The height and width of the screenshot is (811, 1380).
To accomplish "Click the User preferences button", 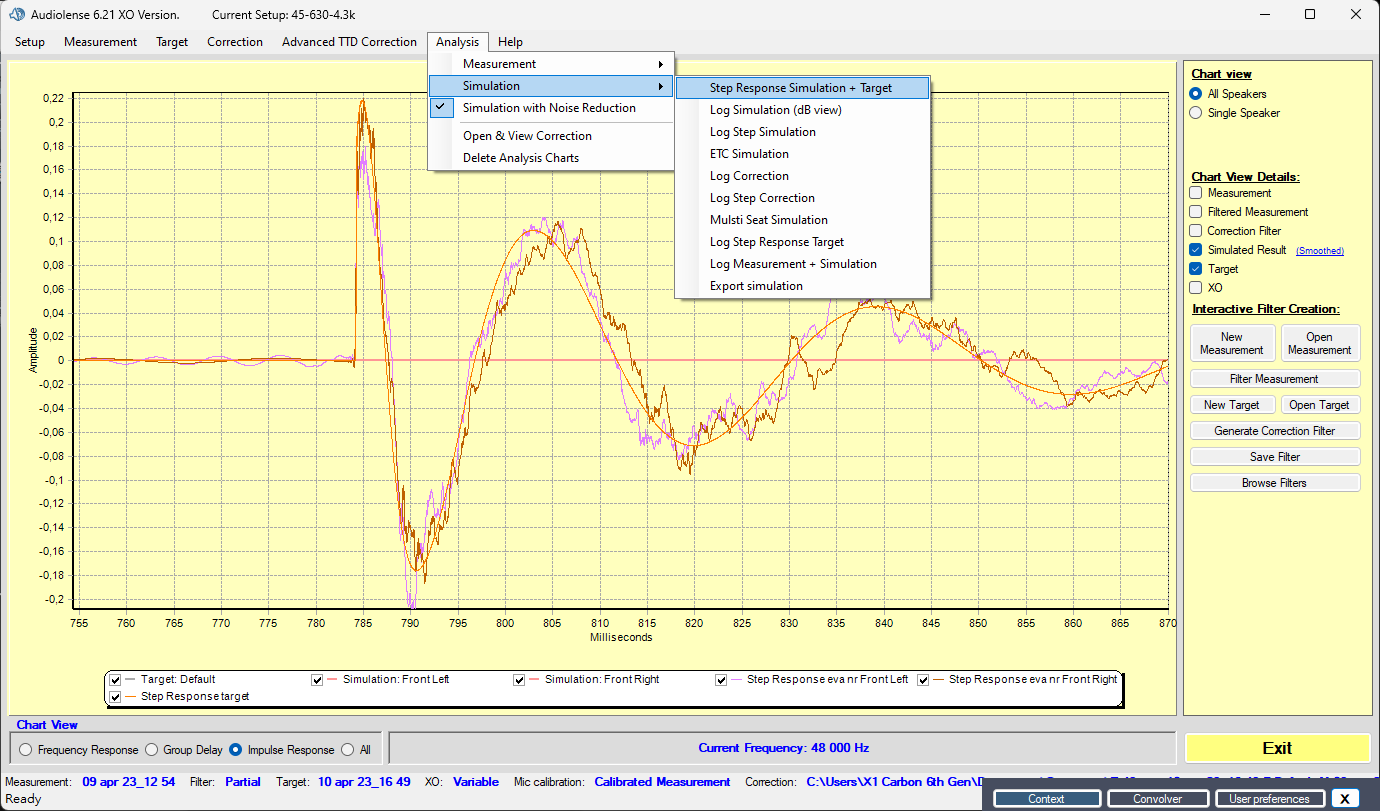I will pyautogui.click(x=1269, y=799).
